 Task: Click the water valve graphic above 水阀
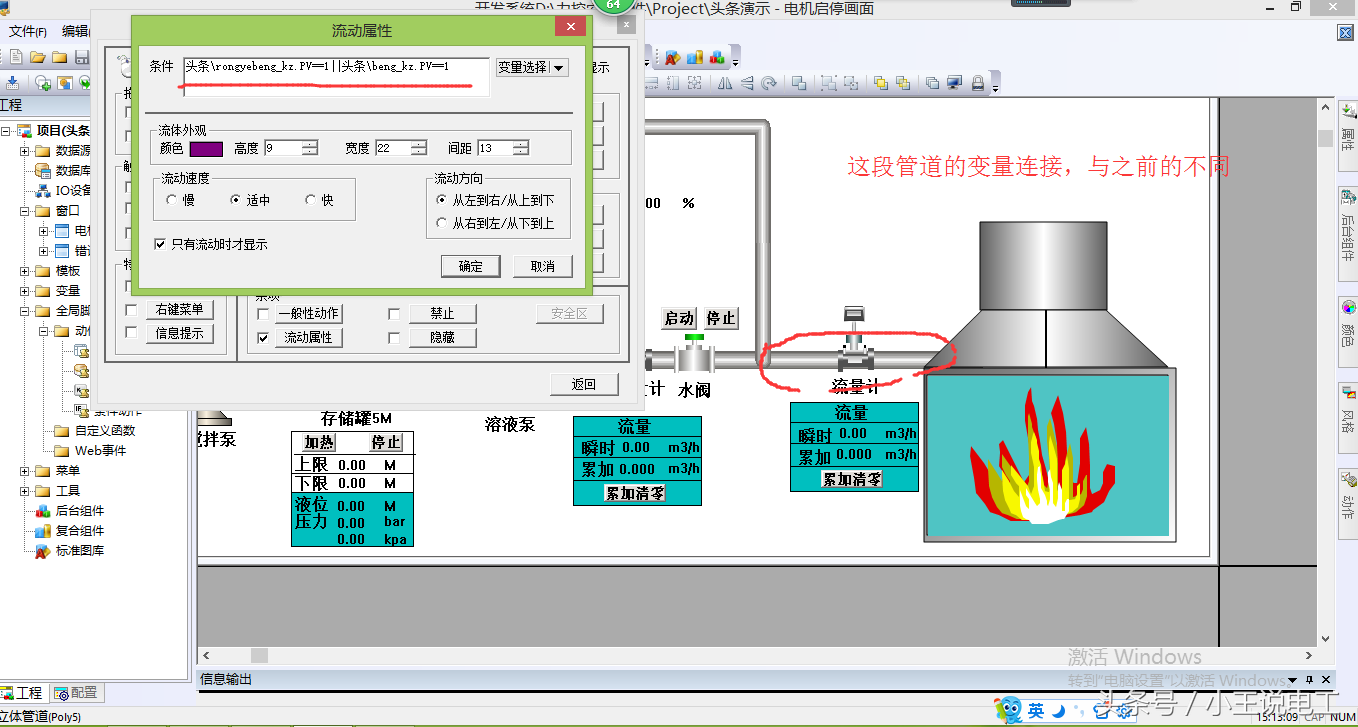pos(693,354)
